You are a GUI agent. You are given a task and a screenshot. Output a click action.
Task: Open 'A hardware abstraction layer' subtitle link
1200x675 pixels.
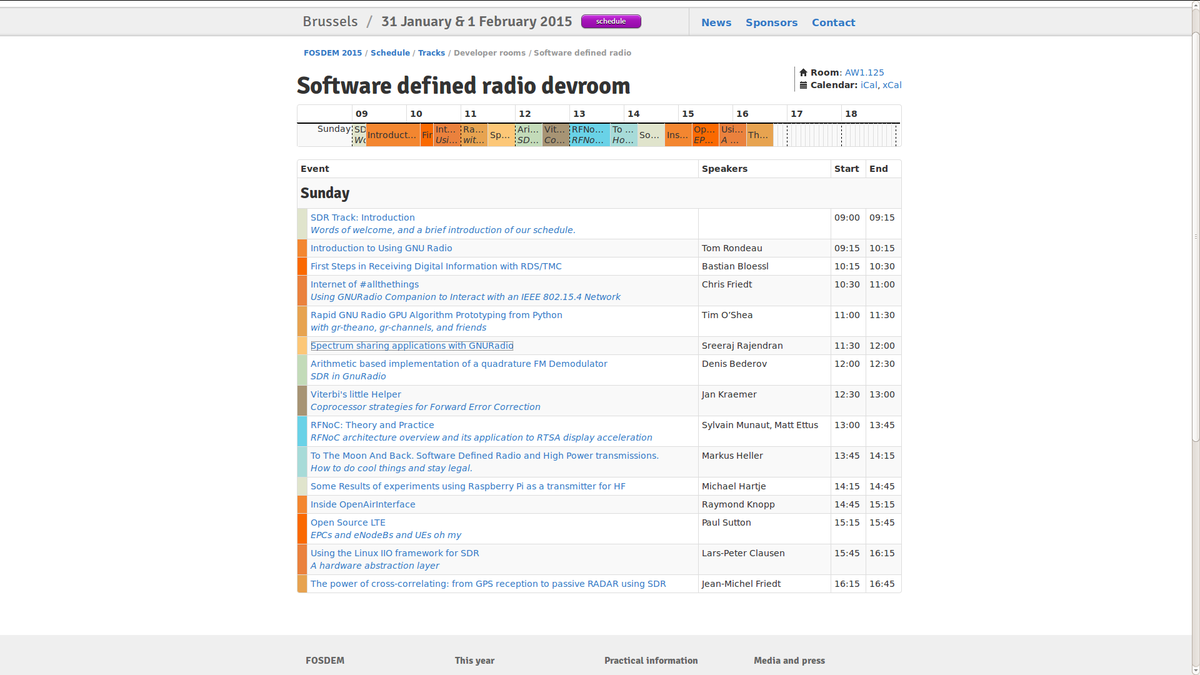(375, 566)
